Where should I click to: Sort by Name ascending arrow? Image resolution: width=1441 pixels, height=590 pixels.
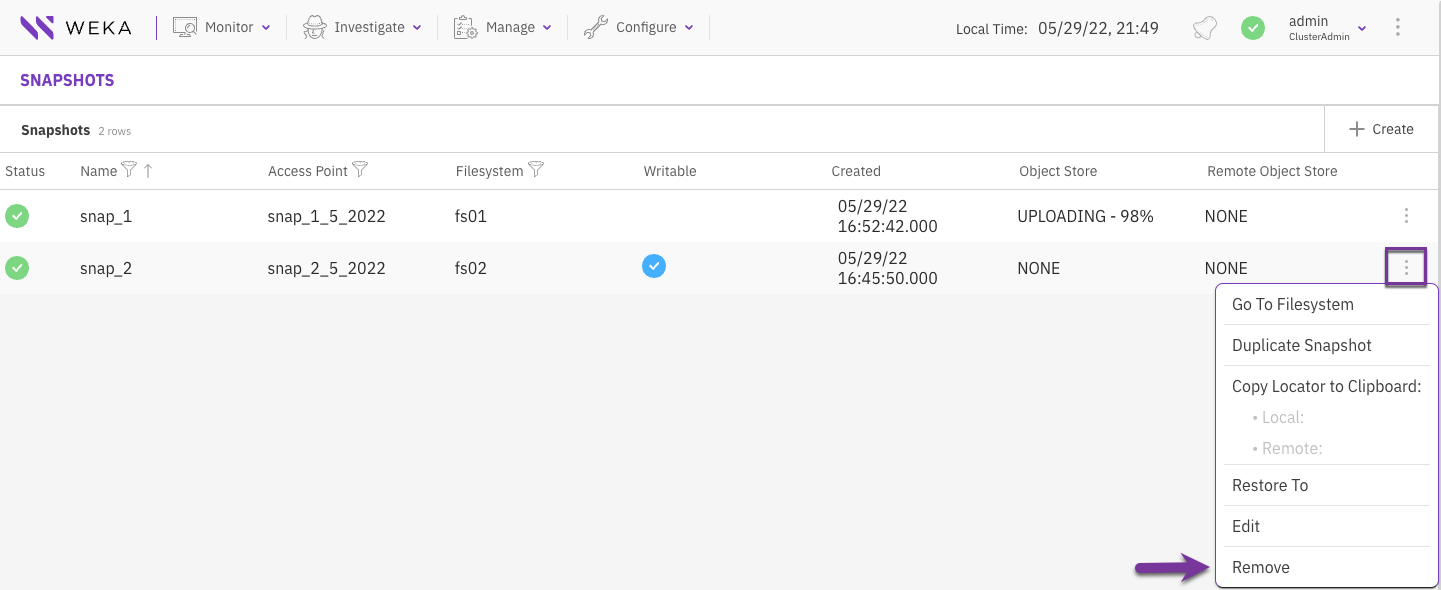148,171
